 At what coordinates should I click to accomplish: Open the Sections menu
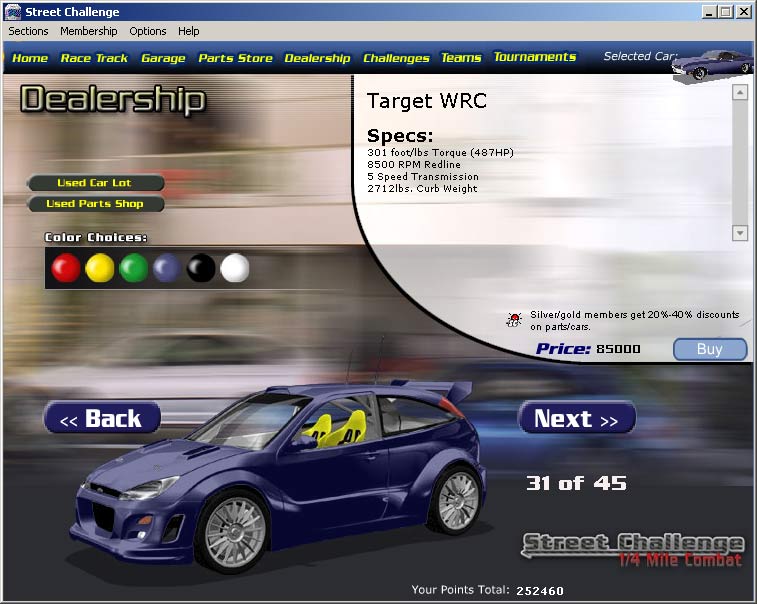[28, 31]
